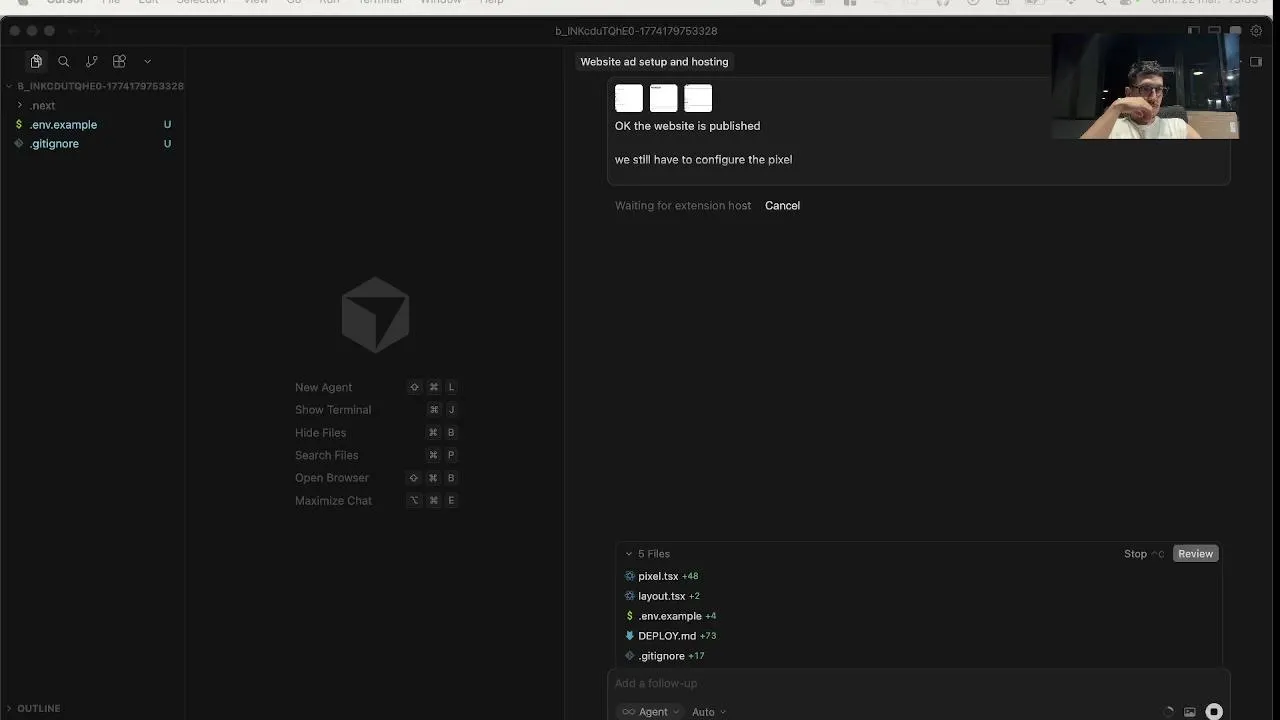Open the settings gear in title bar
This screenshot has height=720, width=1280.
click(x=1257, y=31)
